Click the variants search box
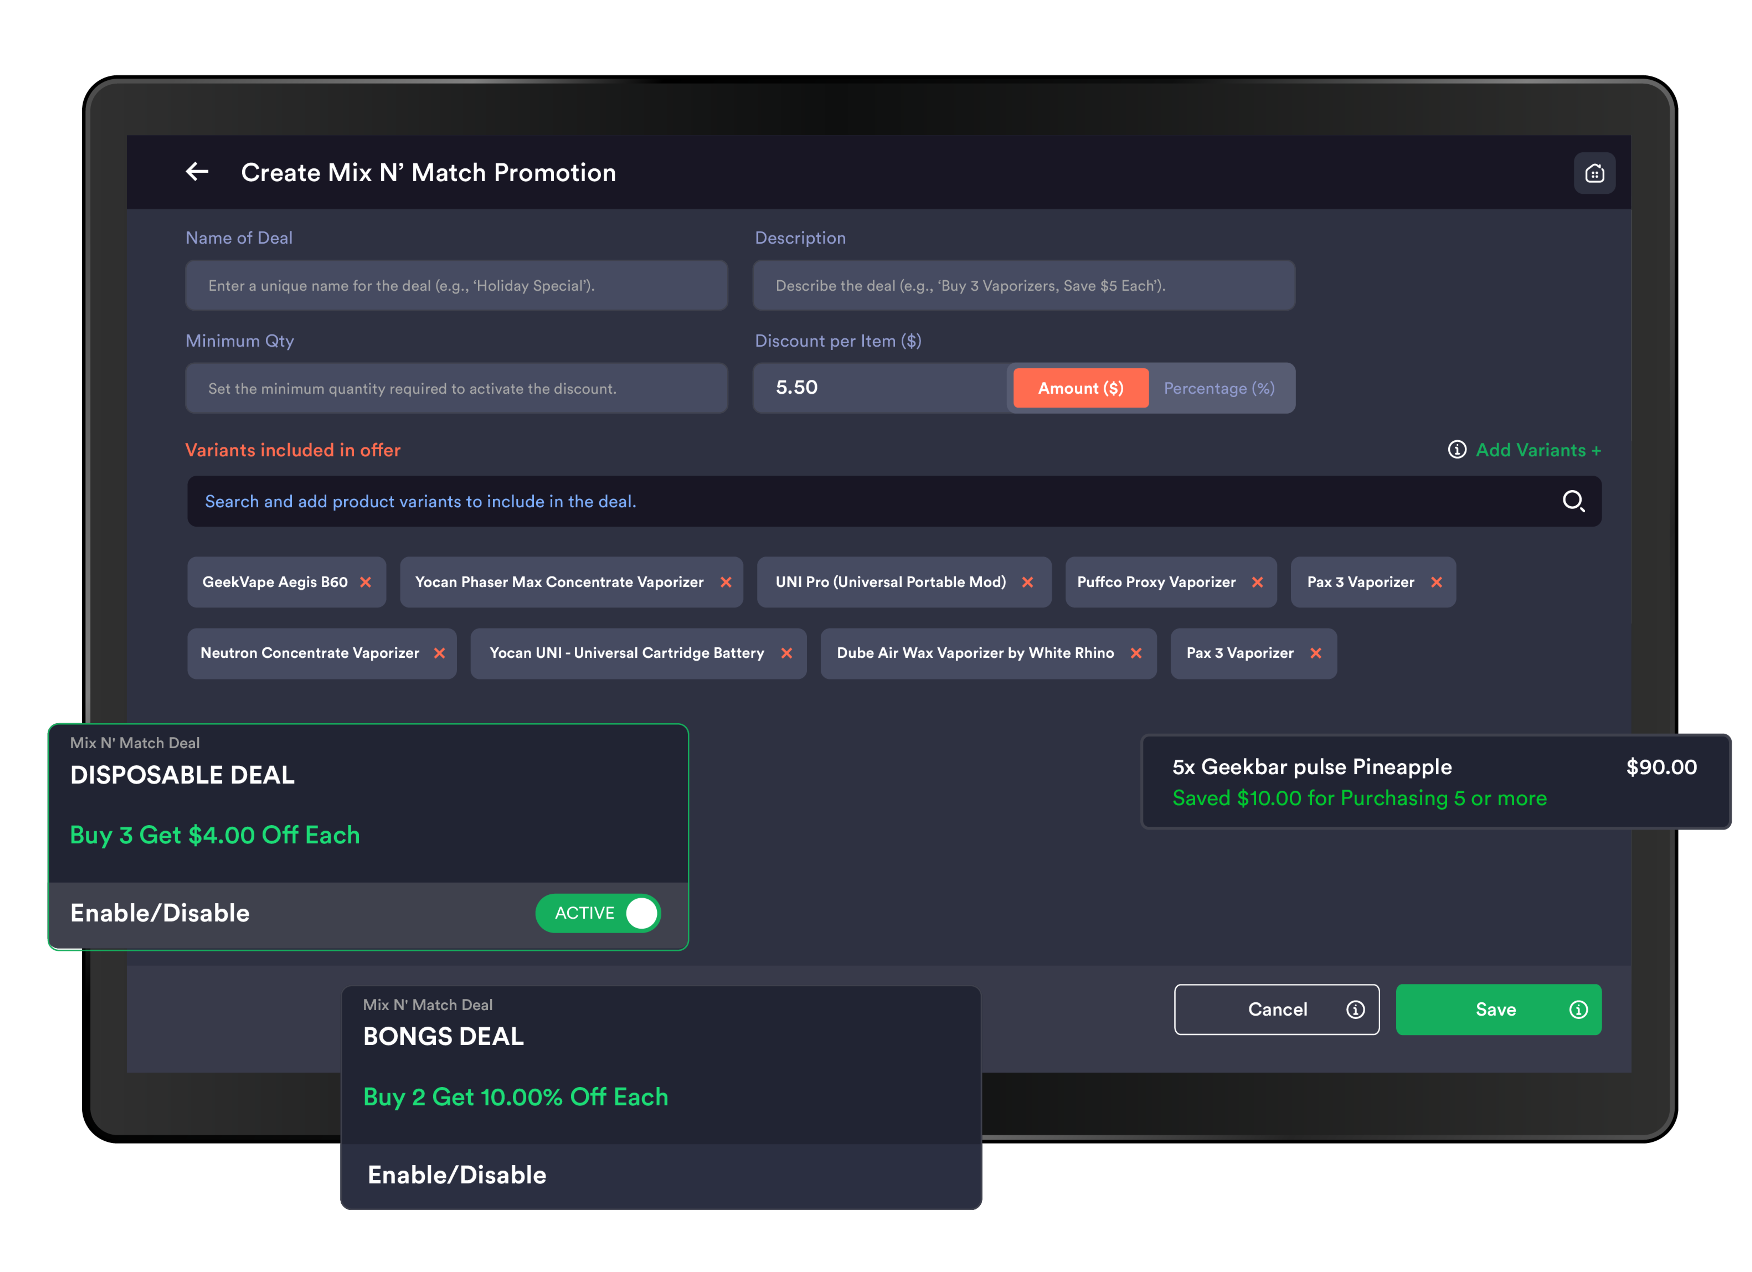The image size is (1752, 1272). pos(870,501)
